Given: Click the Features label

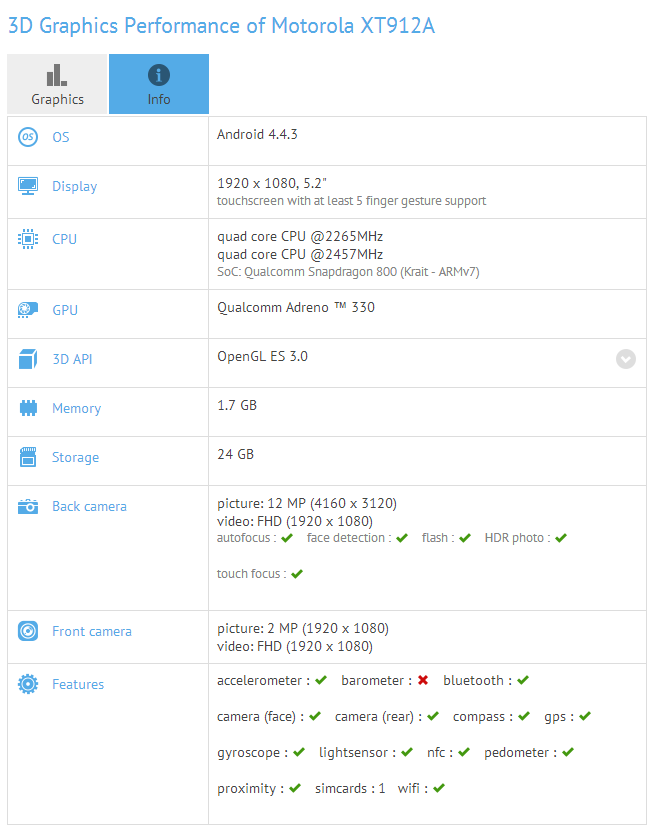Looking at the screenshot, I should 78,684.
